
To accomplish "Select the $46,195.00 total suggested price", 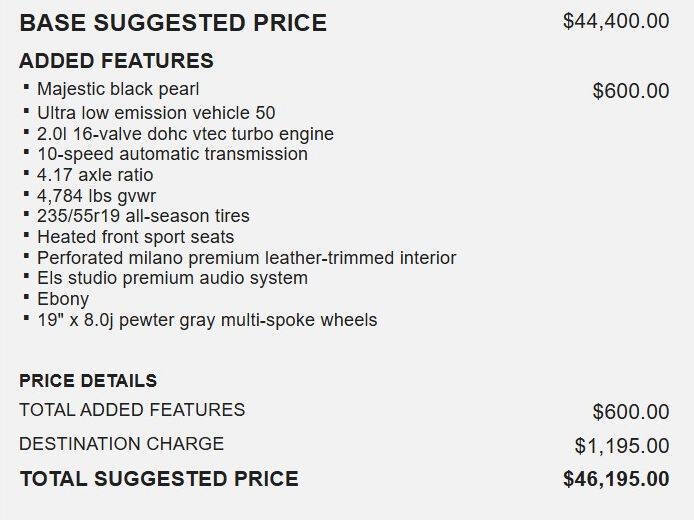I will tap(616, 479).
